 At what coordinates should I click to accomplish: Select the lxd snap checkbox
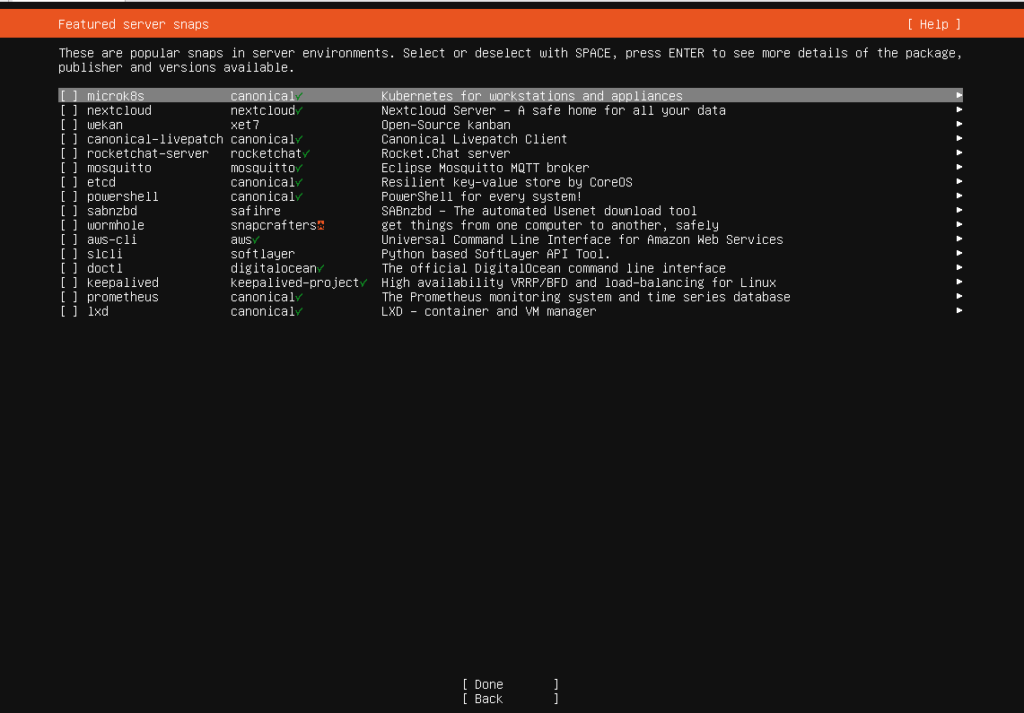(x=69, y=311)
